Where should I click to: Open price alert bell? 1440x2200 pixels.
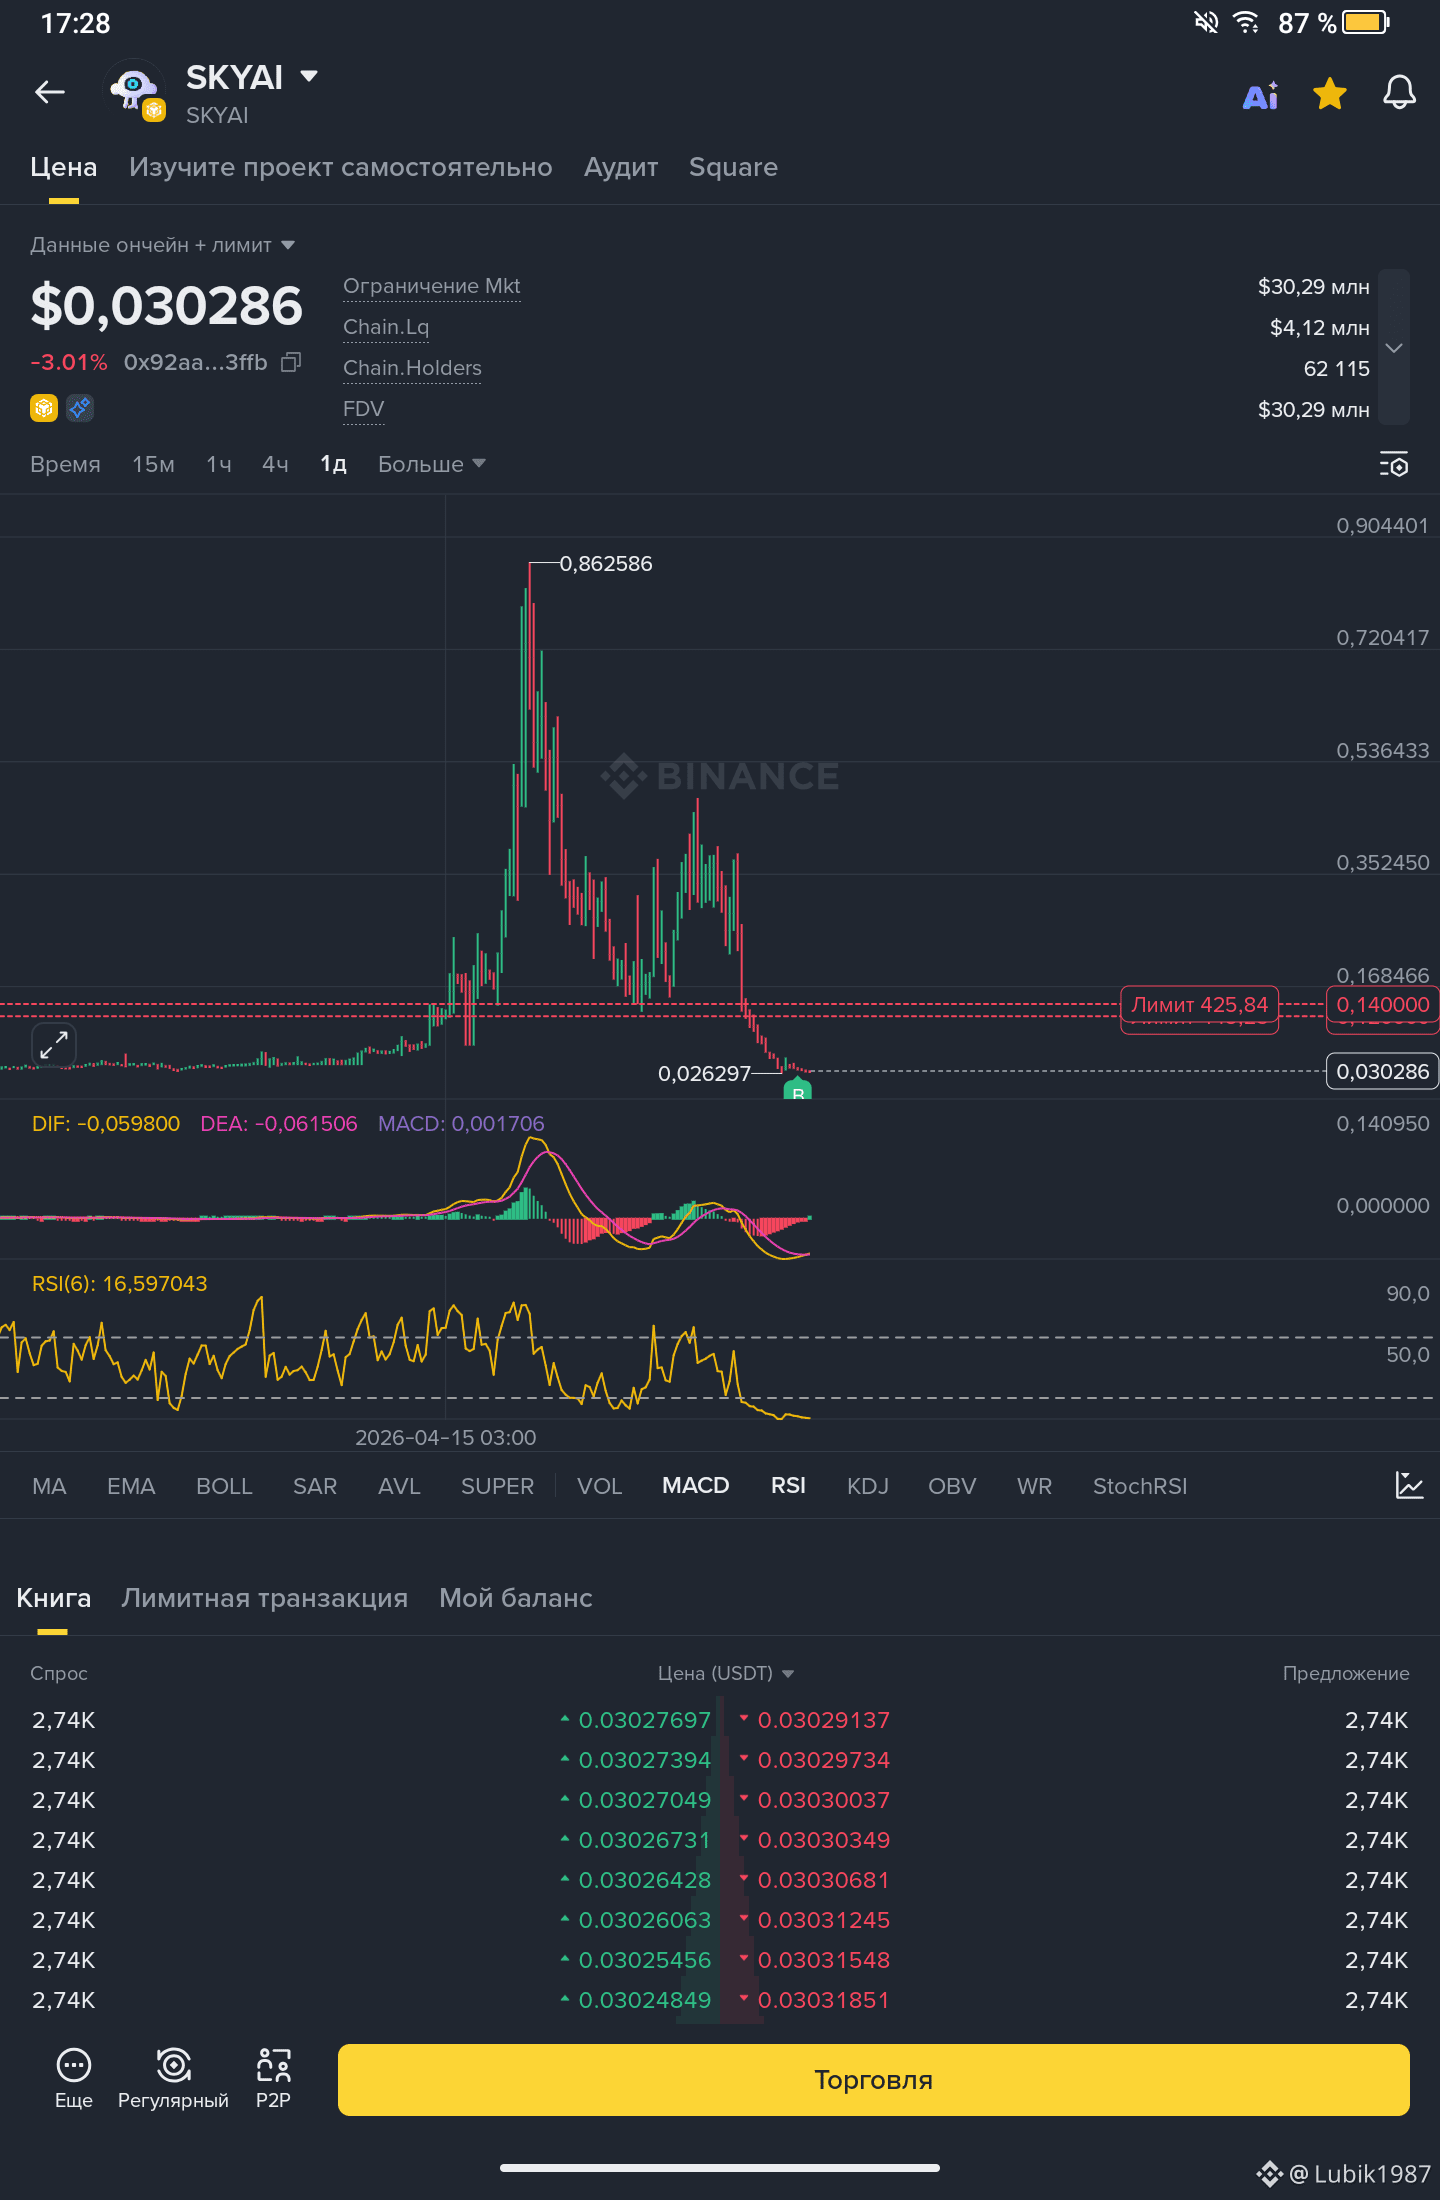pos(1399,94)
